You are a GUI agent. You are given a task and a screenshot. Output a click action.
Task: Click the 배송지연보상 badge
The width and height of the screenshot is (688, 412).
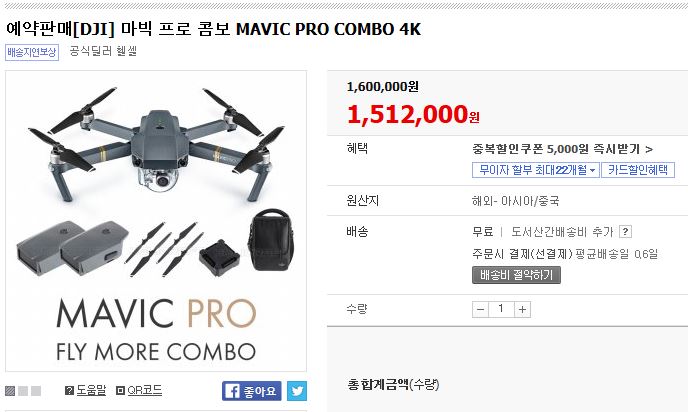pyautogui.click(x=32, y=52)
